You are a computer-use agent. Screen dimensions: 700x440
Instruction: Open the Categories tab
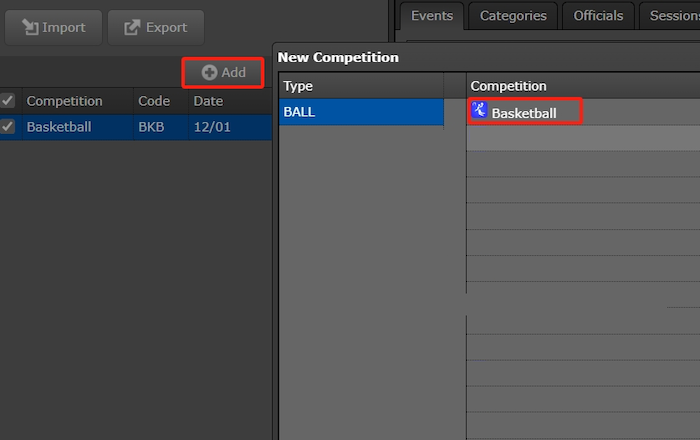513,15
